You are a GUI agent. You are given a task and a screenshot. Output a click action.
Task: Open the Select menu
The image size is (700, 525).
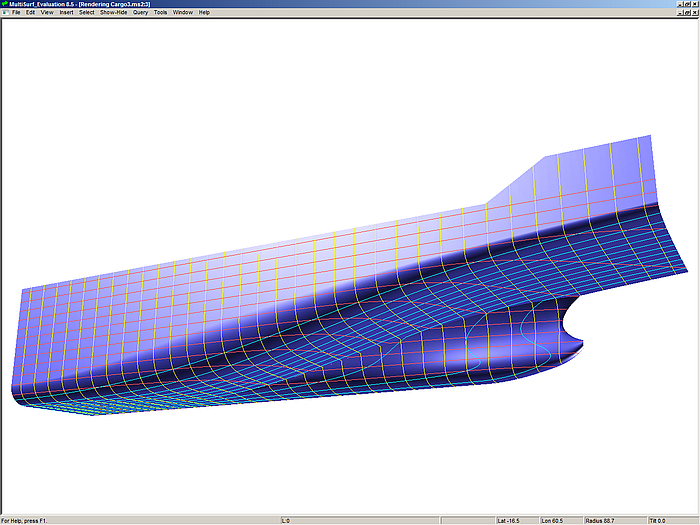point(87,12)
